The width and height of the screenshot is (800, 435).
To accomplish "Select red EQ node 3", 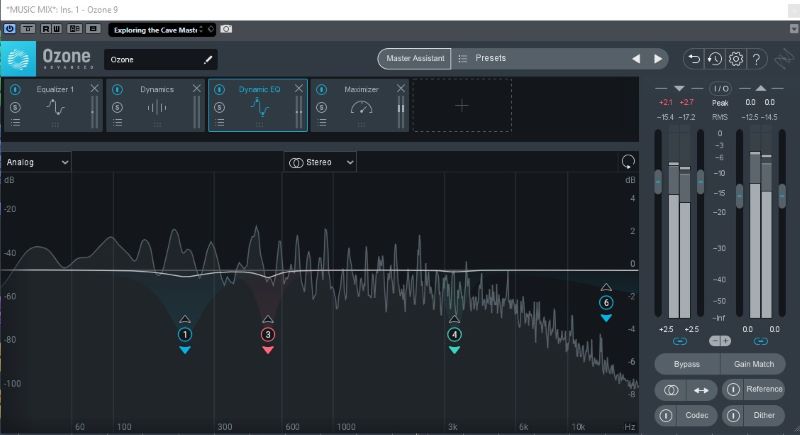I will click(268, 335).
